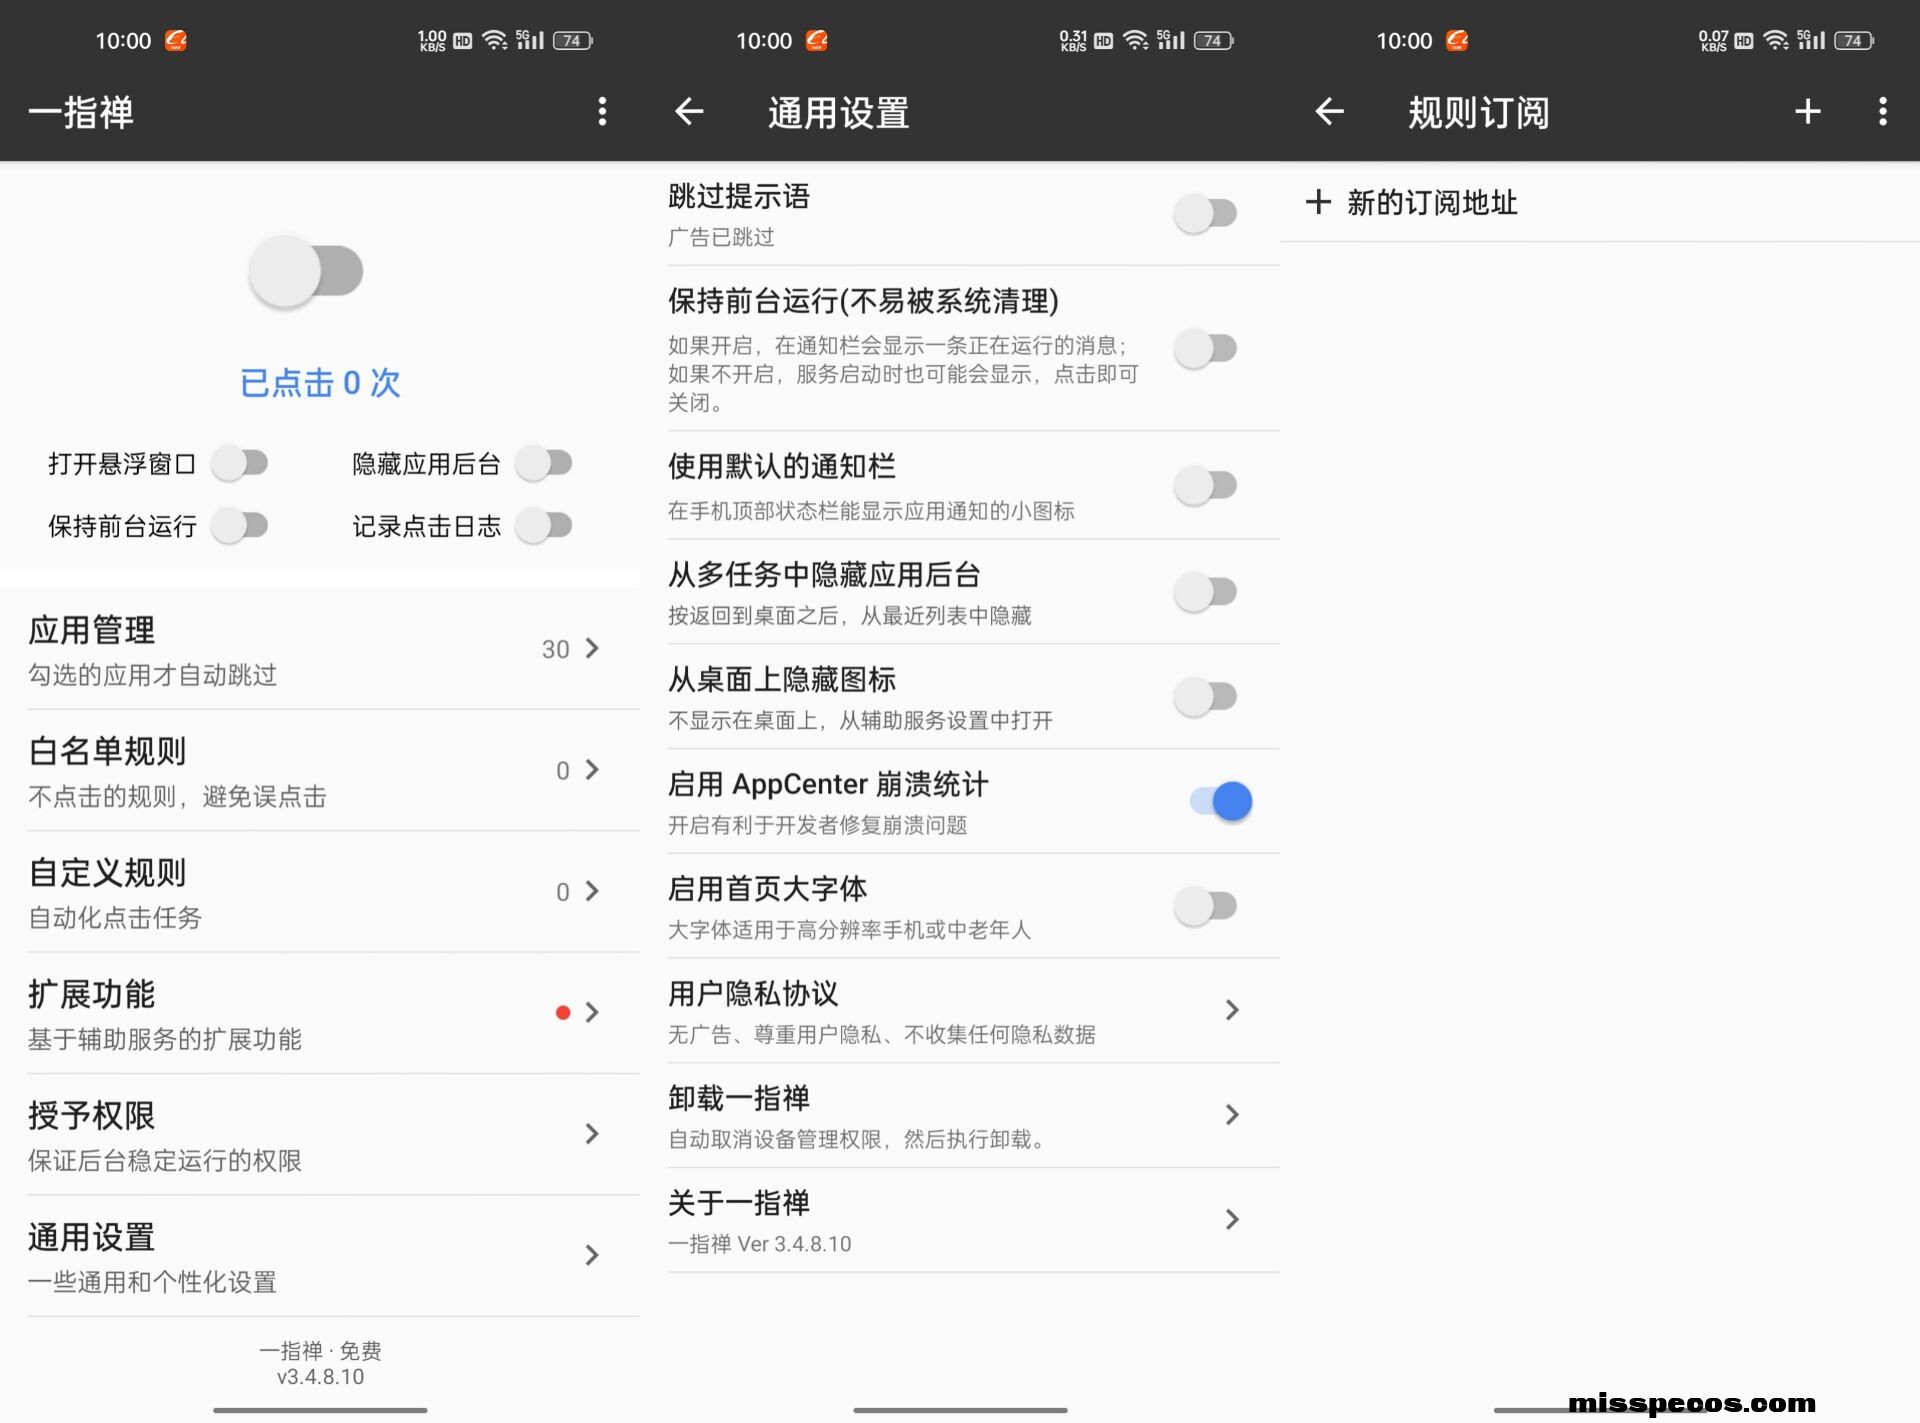
Task: Tap 一指禅 app title in header
Action: click(x=81, y=112)
